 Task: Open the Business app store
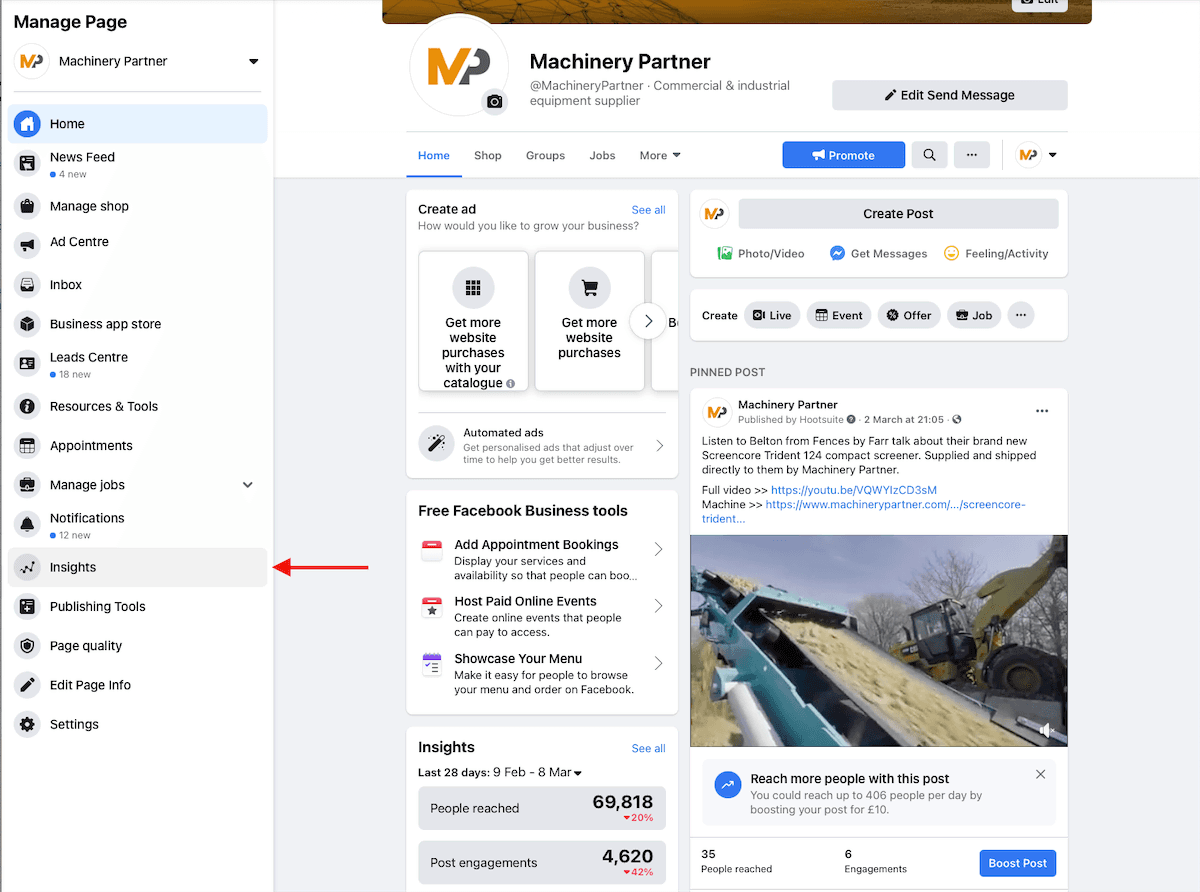tap(105, 323)
